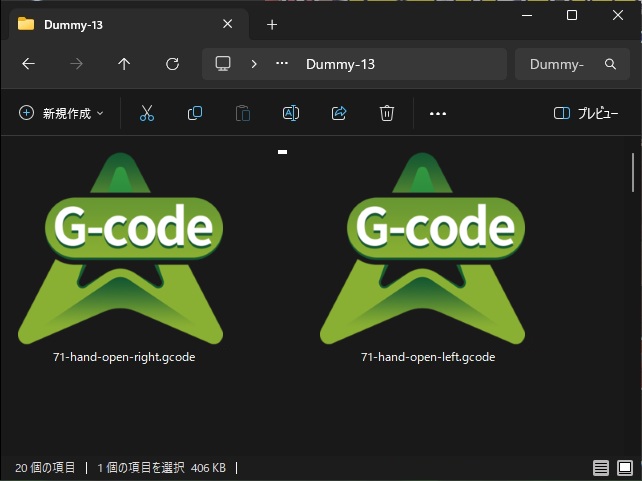Go back with the left arrow
This screenshot has height=481, width=642.
(x=28, y=64)
